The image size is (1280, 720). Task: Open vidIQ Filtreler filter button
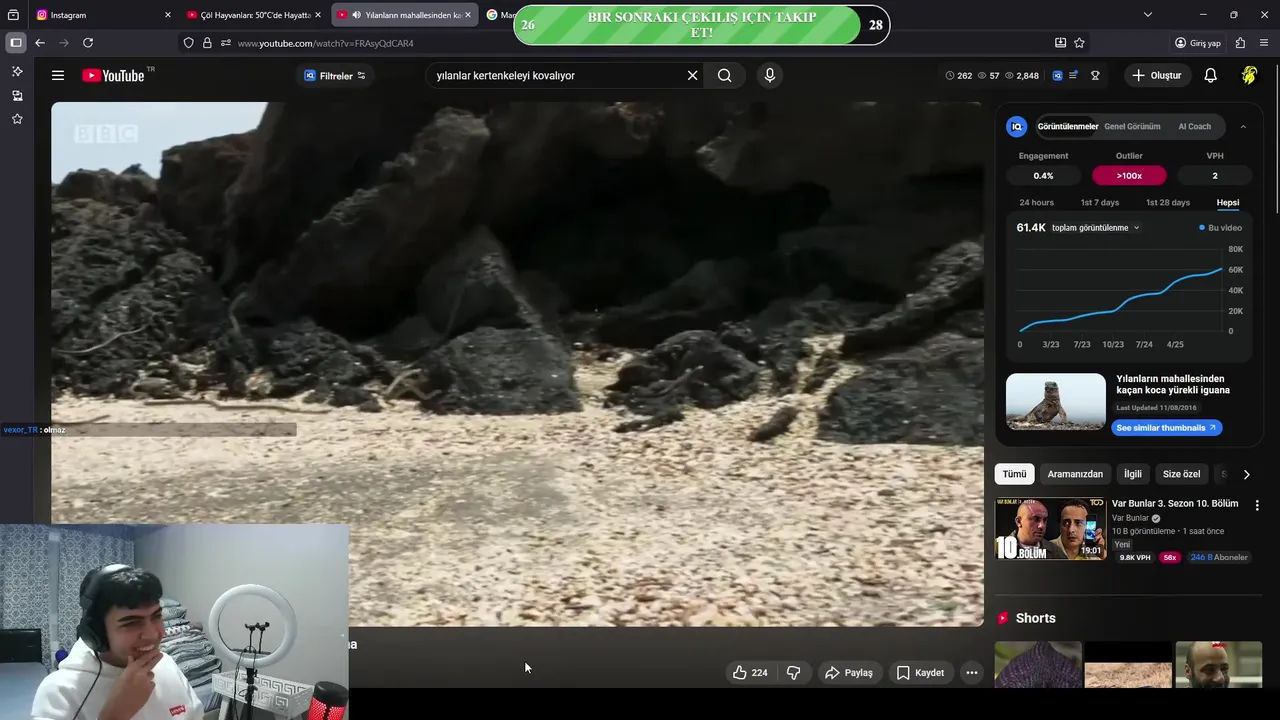click(335, 76)
